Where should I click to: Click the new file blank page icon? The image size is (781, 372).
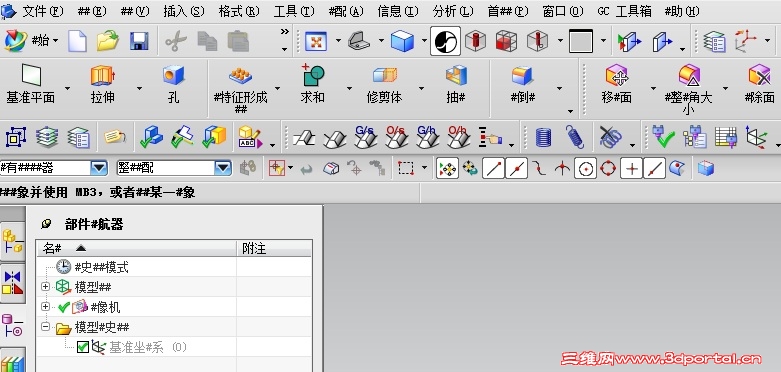pyautogui.click(x=77, y=41)
